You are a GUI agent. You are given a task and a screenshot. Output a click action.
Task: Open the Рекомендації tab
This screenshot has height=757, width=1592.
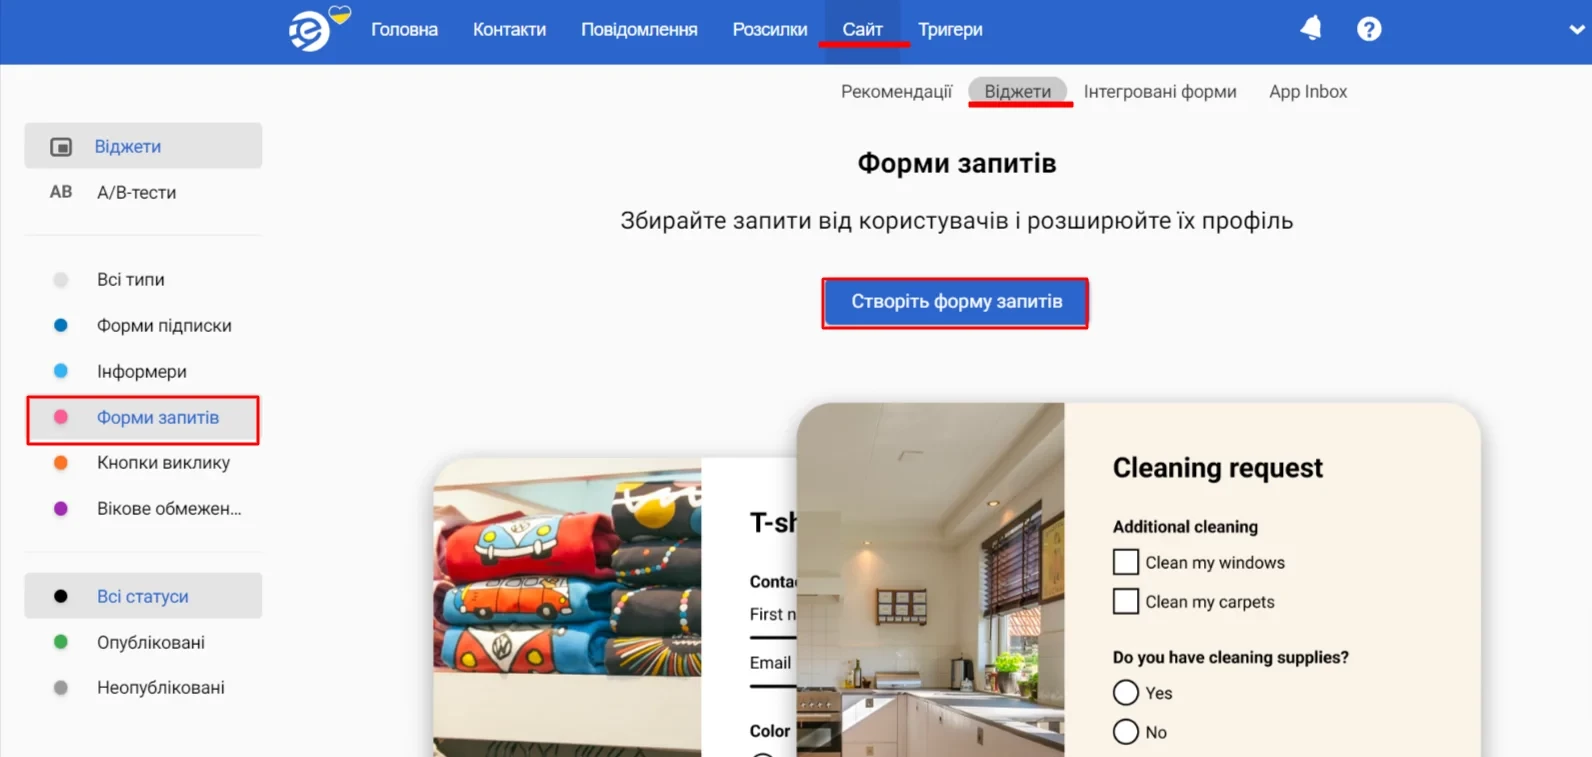[x=896, y=92]
